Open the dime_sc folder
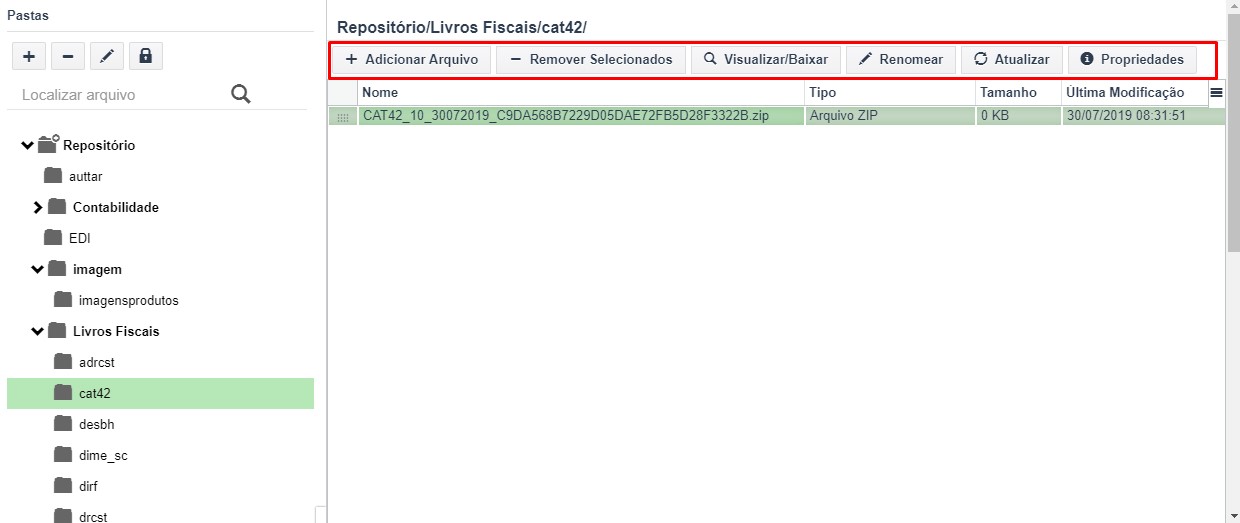This screenshot has height=523, width=1240. 103,456
